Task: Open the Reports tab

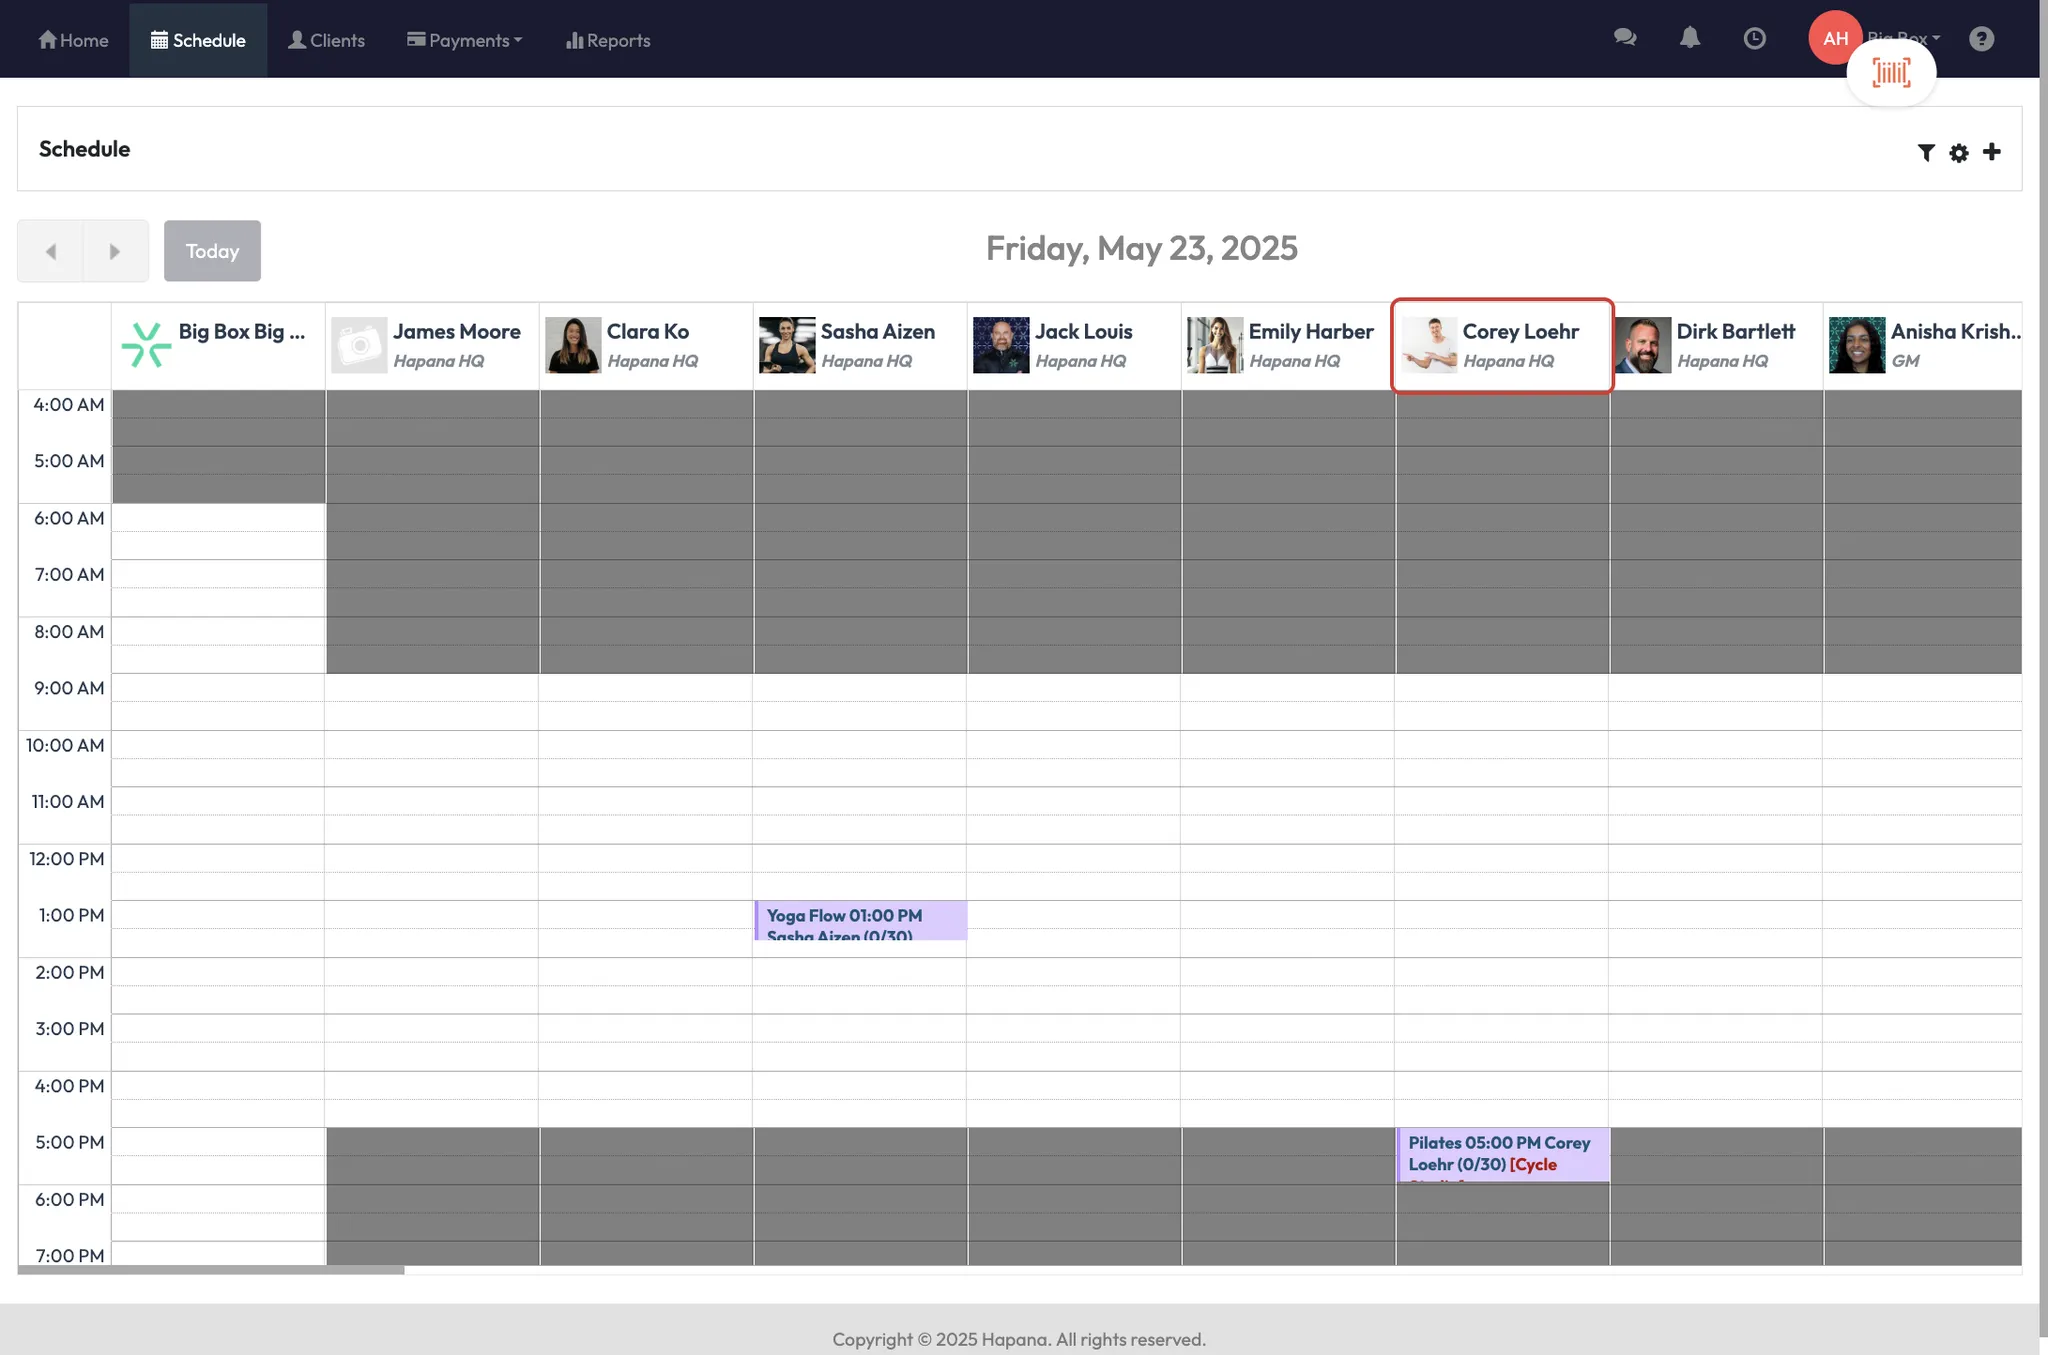Action: coord(608,40)
